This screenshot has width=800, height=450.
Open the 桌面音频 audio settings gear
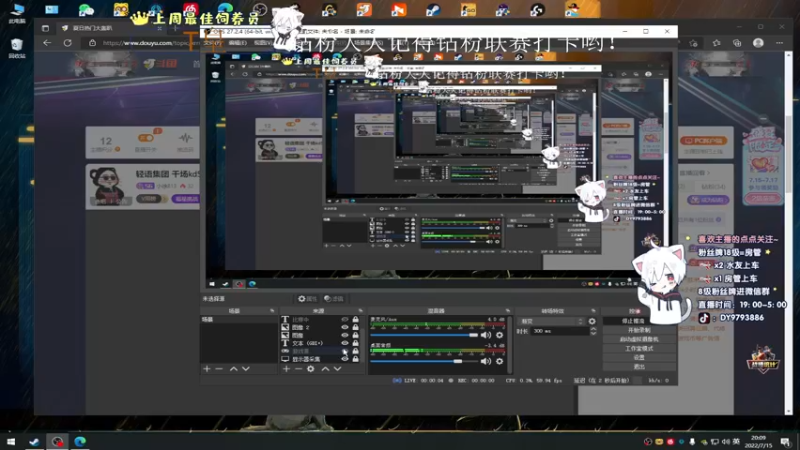coord(499,361)
